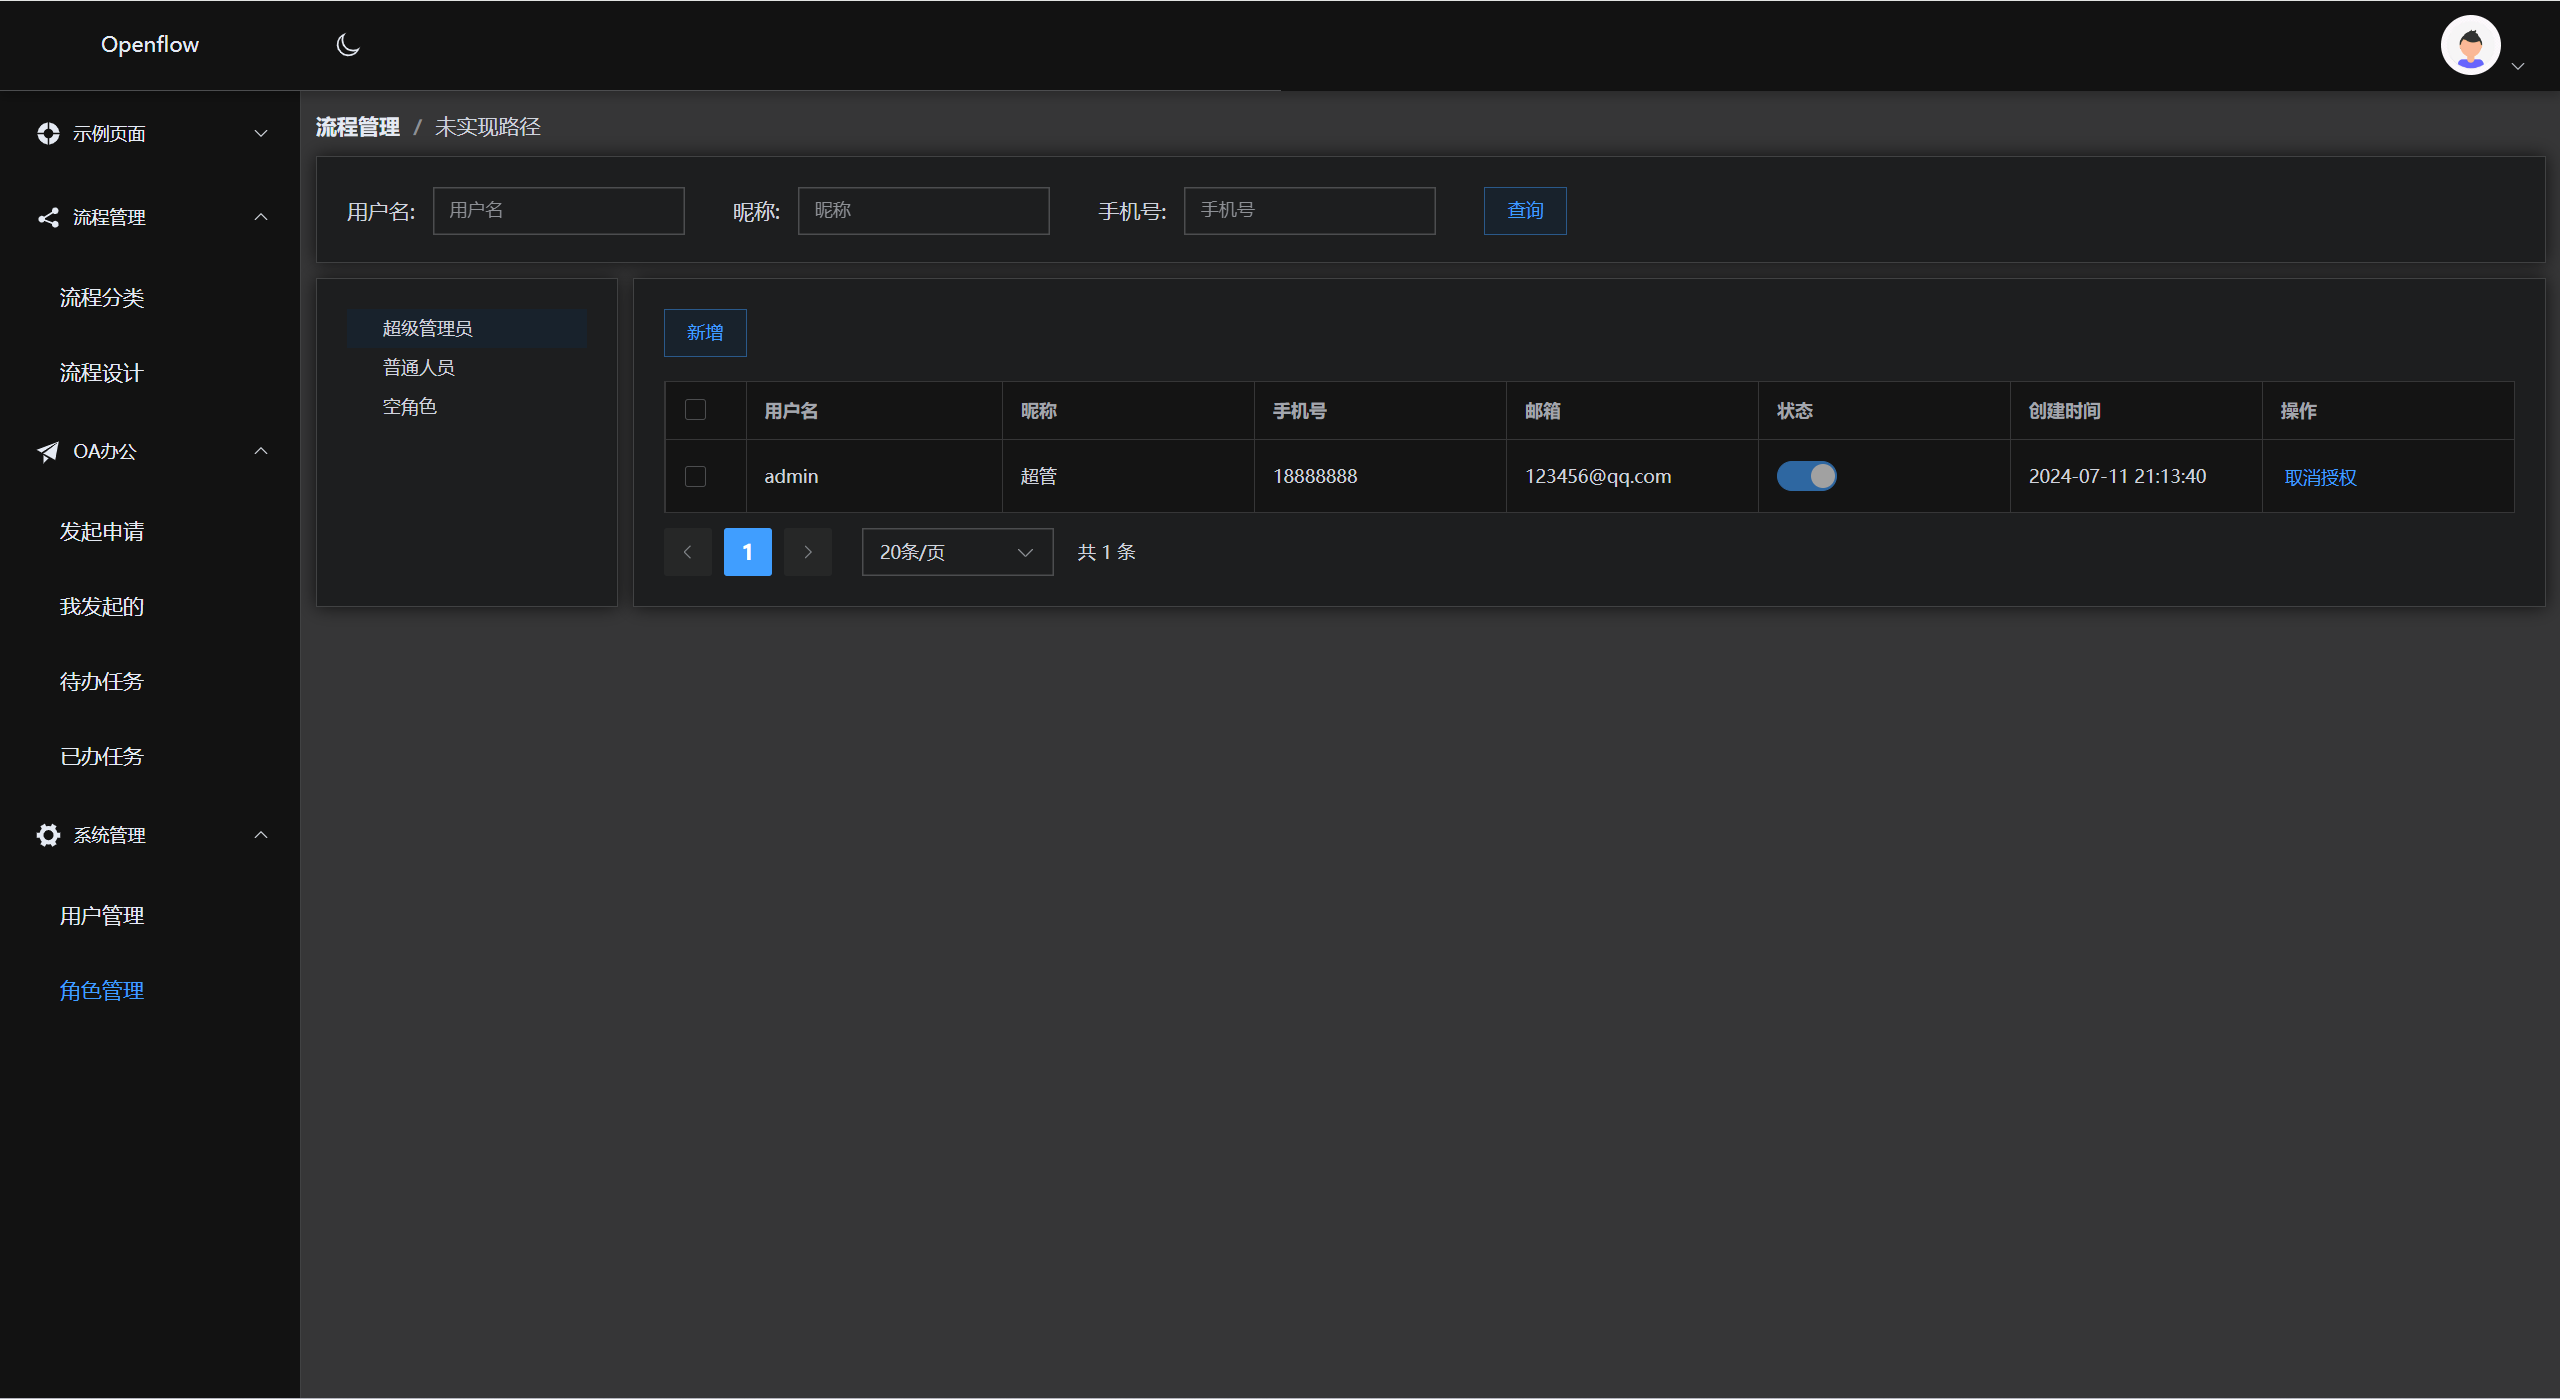The image size is (2561, 1399).
Task: Open the 20条/页 page size dropdown
Action: (956, 552)
